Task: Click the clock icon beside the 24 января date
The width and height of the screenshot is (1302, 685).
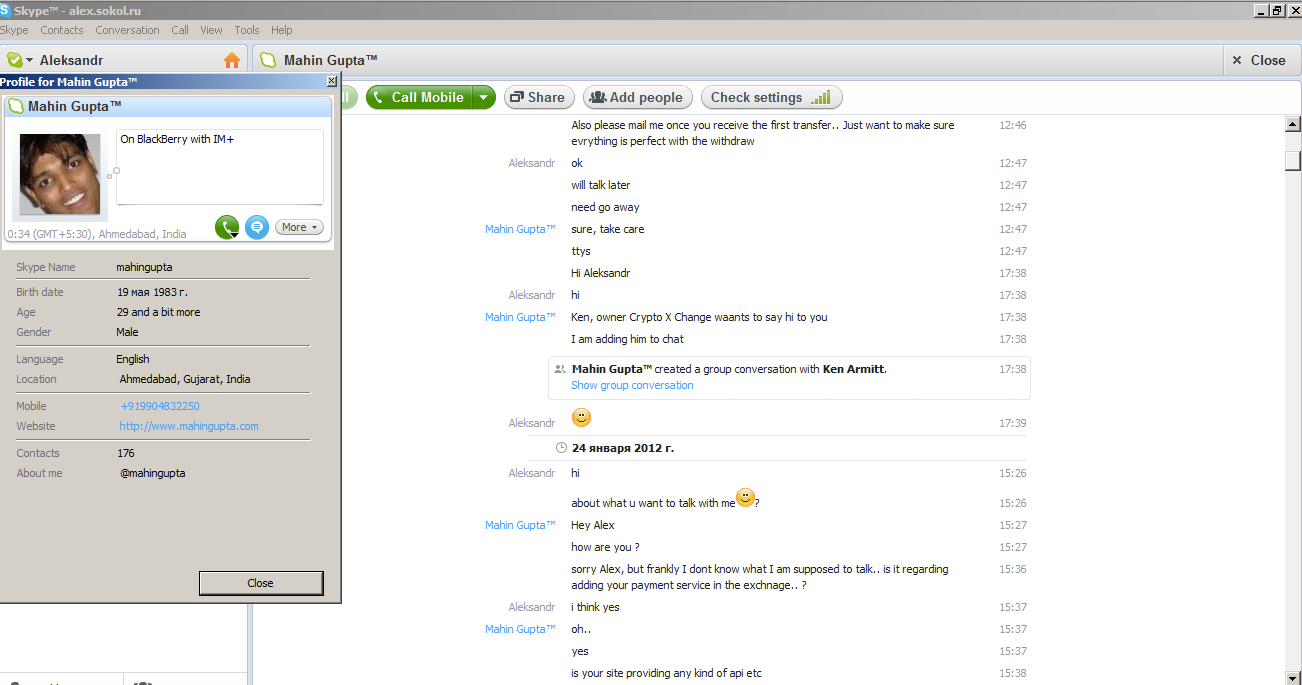Action: (x=561, y=448)
